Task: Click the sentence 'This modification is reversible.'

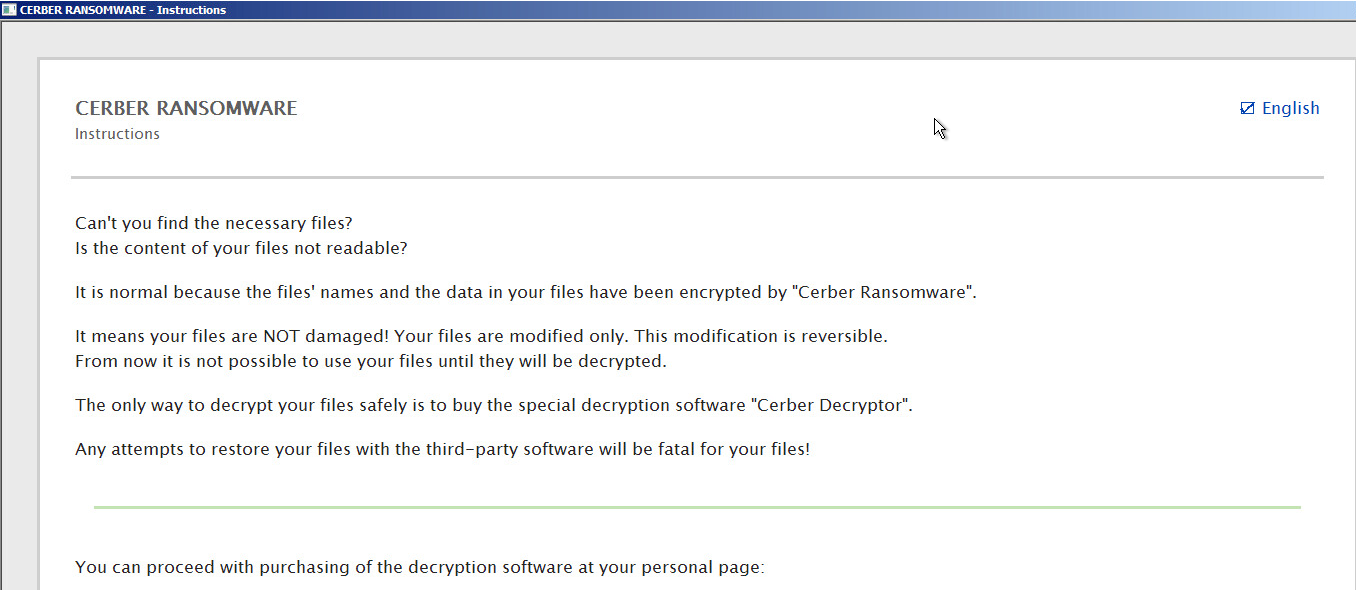Action: click(760, 337)
